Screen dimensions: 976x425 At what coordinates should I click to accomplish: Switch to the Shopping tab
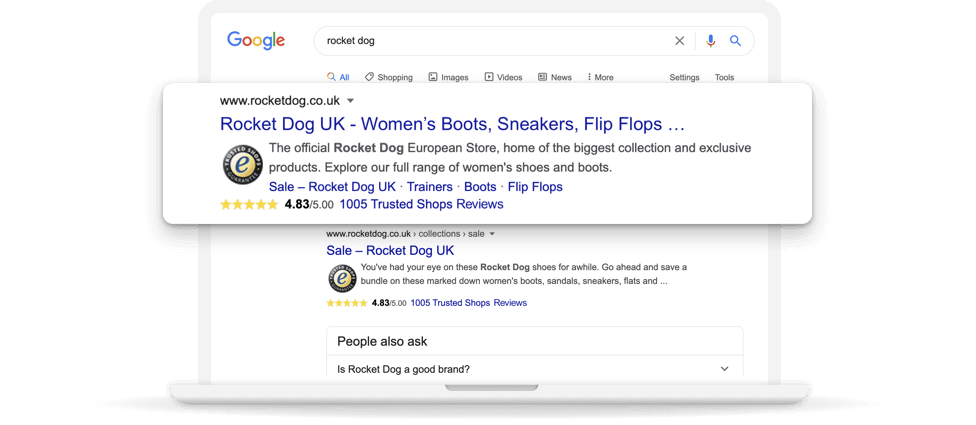click(x=388, y=77)
